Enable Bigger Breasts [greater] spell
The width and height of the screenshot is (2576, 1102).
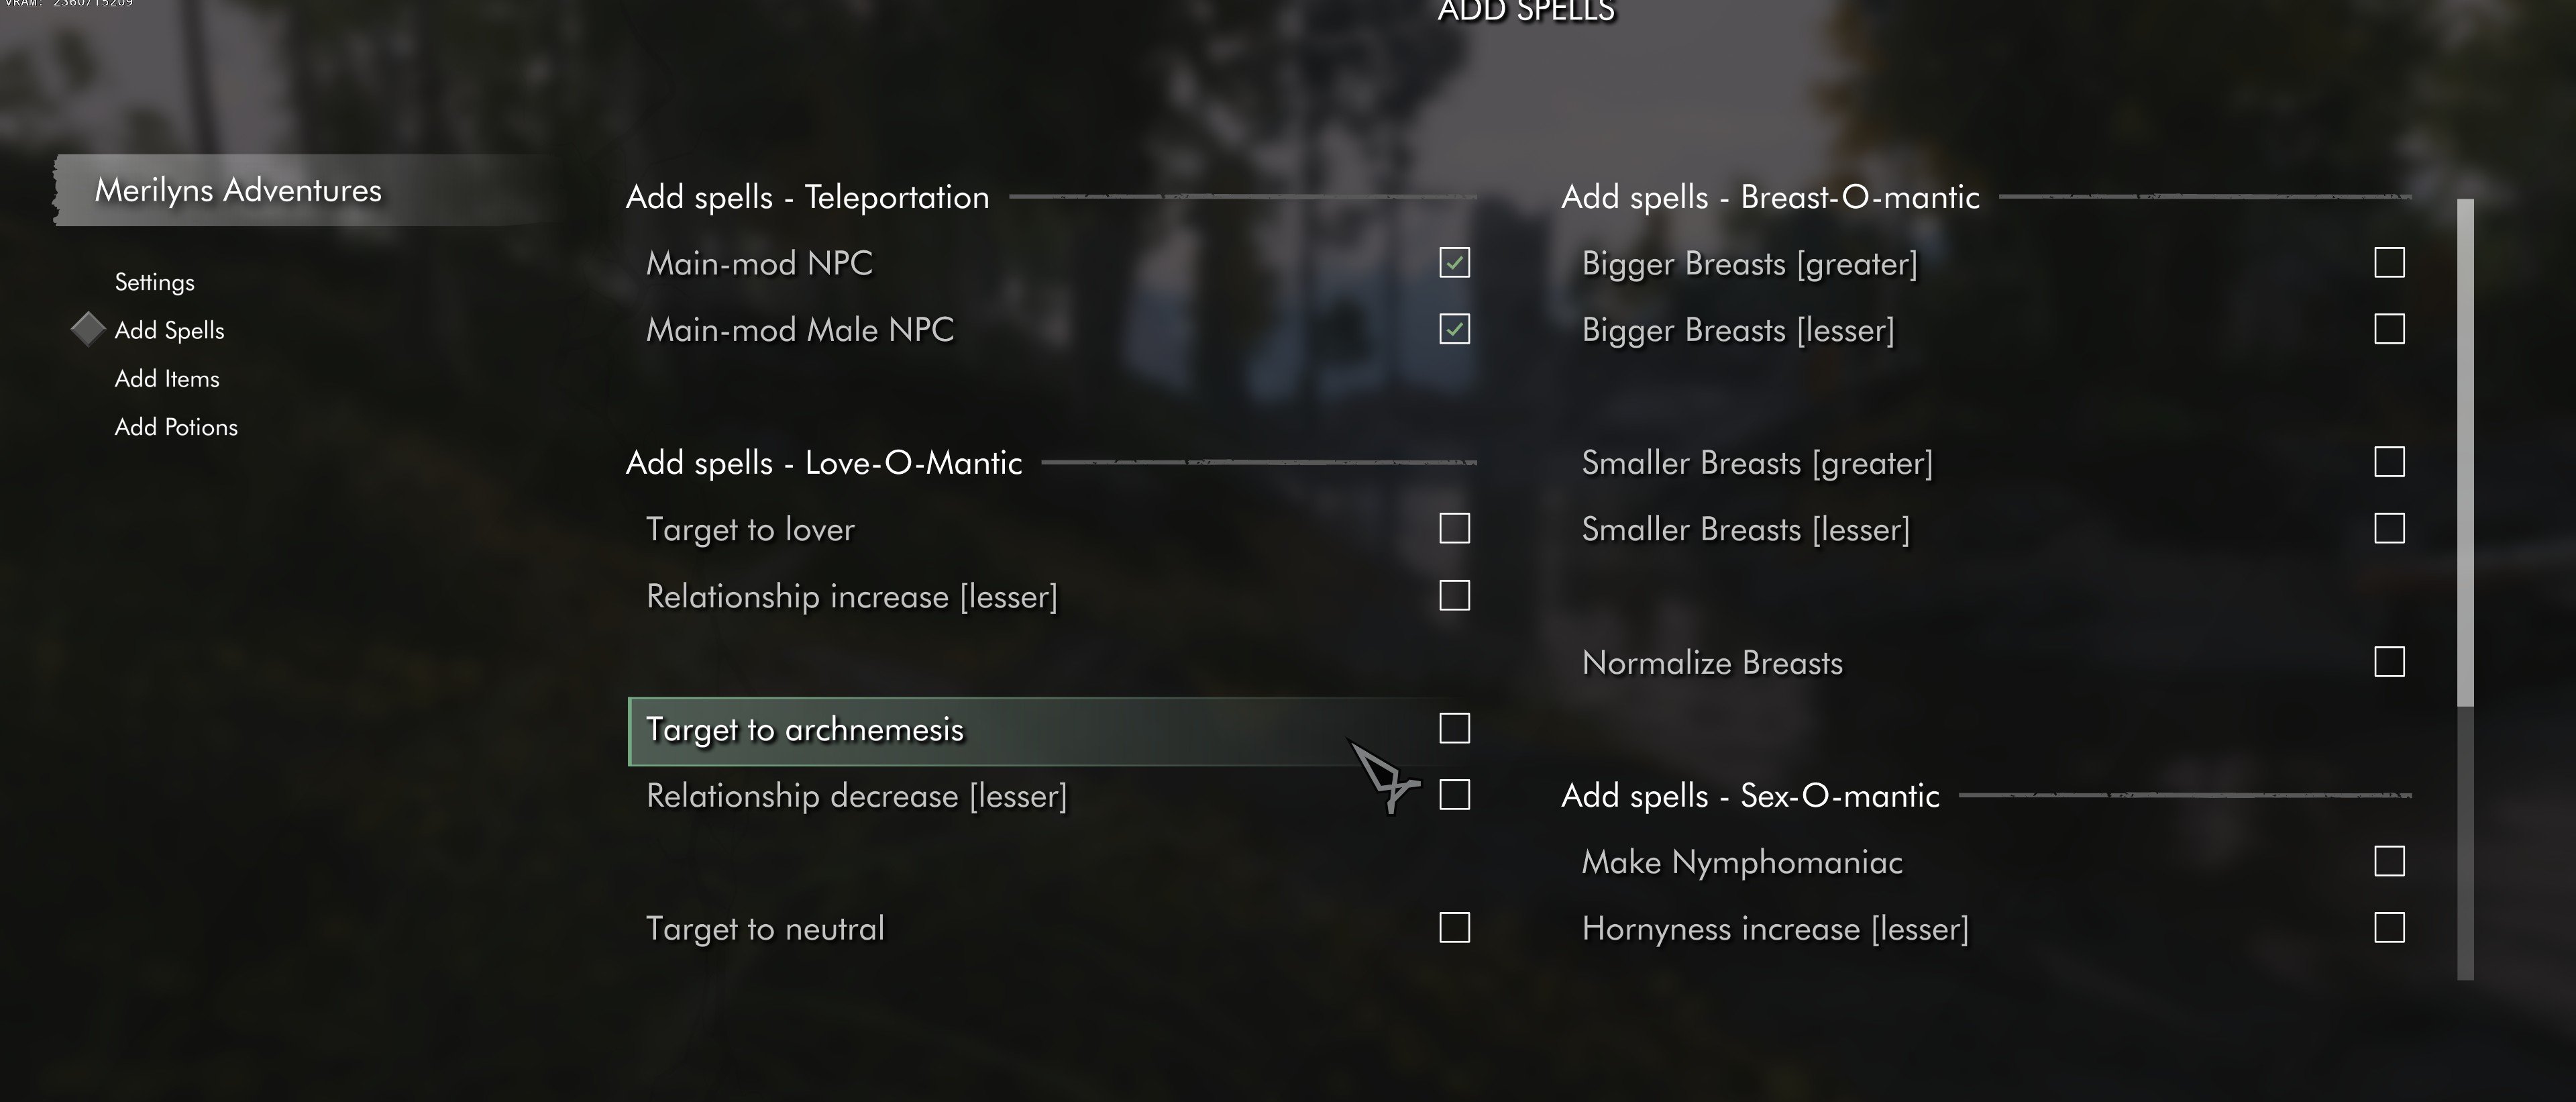pyautogui.click(x=2389, y=263)
